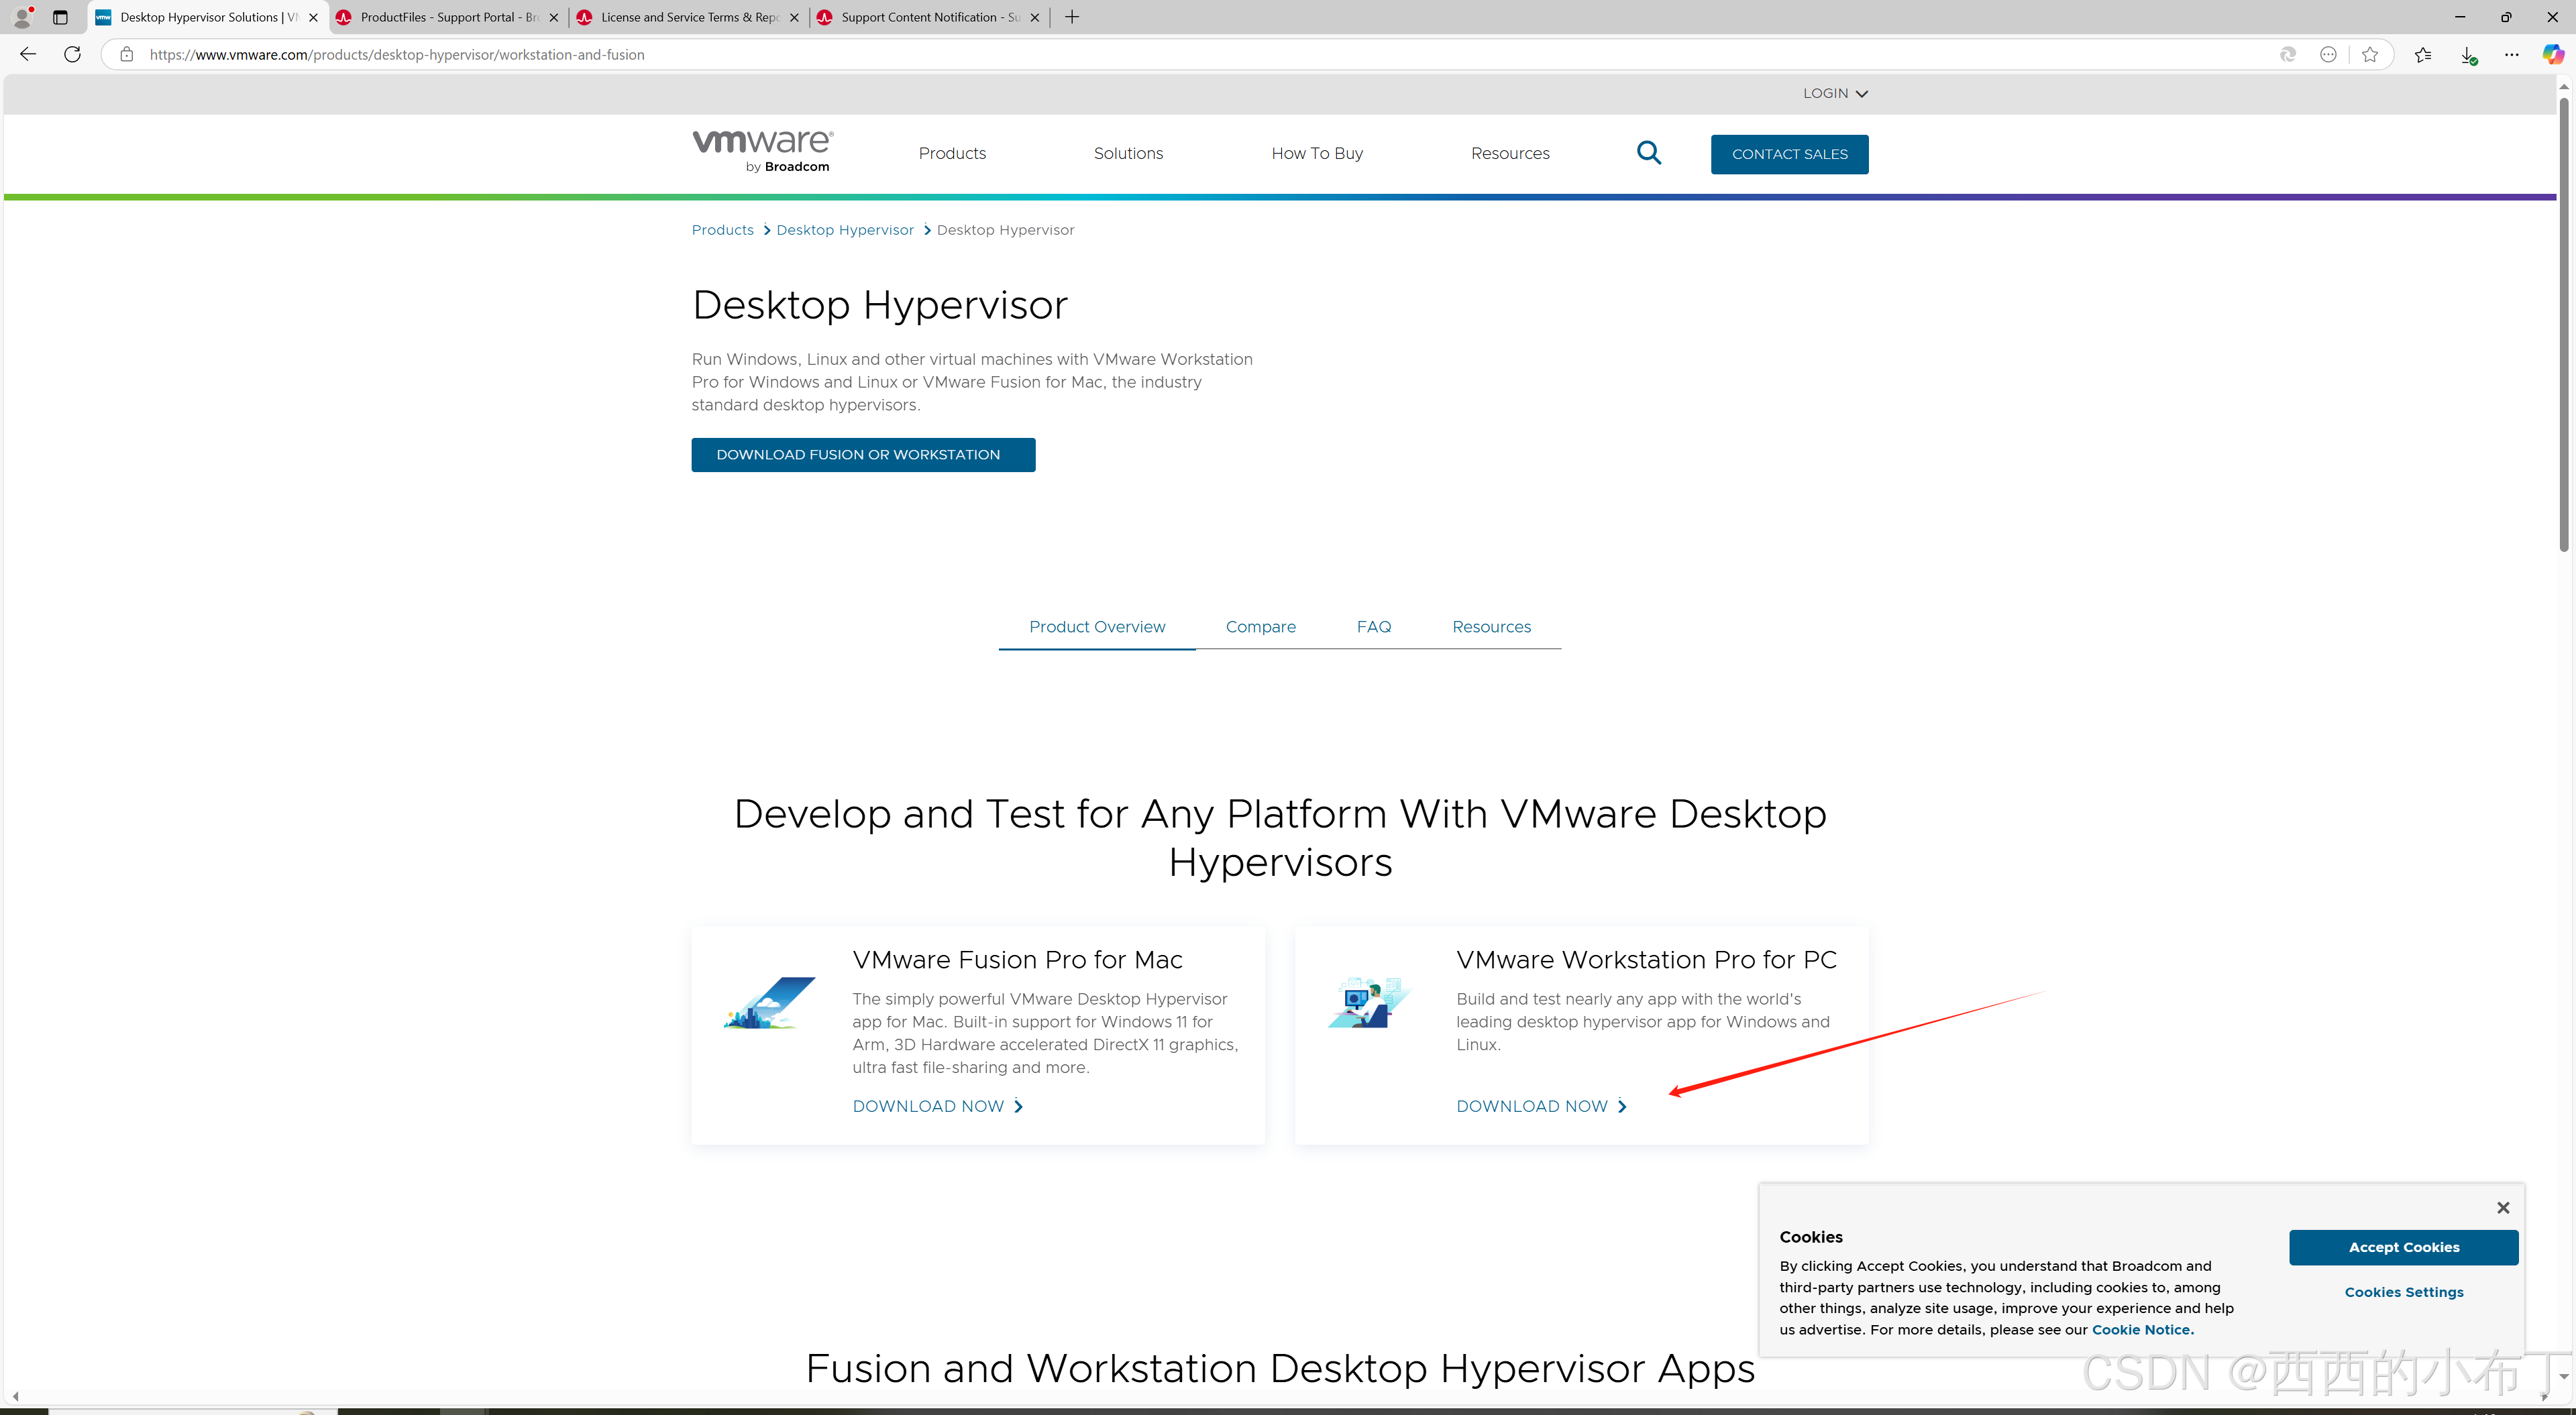The image size is (2576, 1415).
Task: Click the DOWNLOAD FUSION OR WORKSTATION button
Action: point(862,454)
